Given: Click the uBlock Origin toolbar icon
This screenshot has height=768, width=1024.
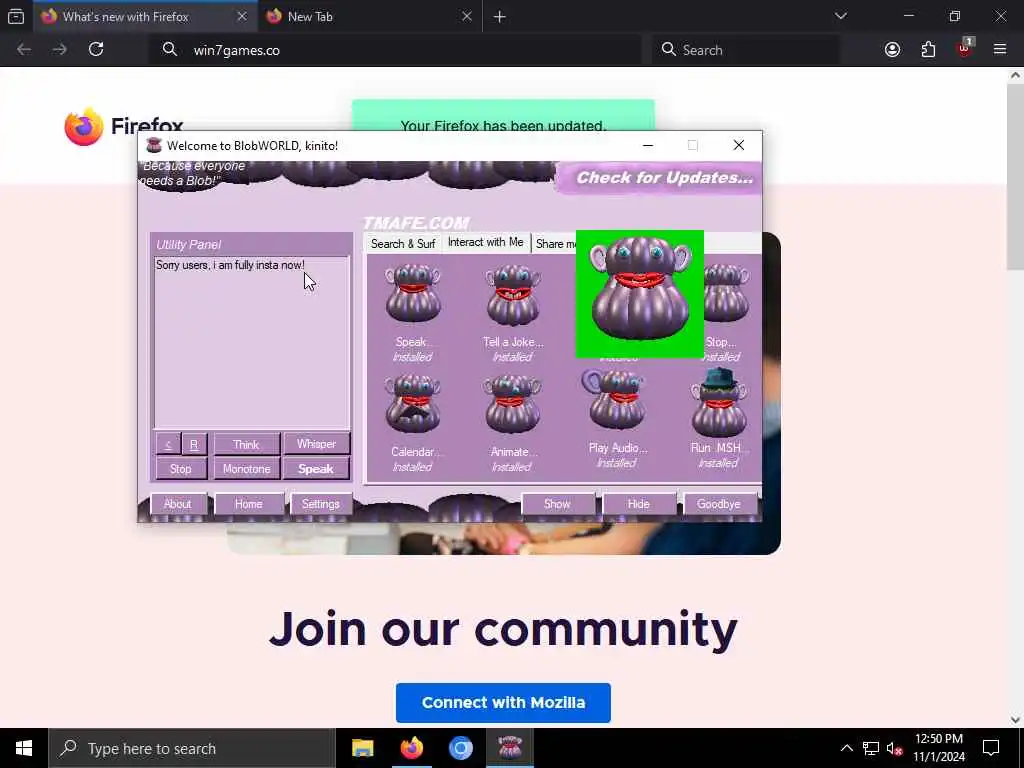Looking at the screenshot, I should click(x=964, y=50).
